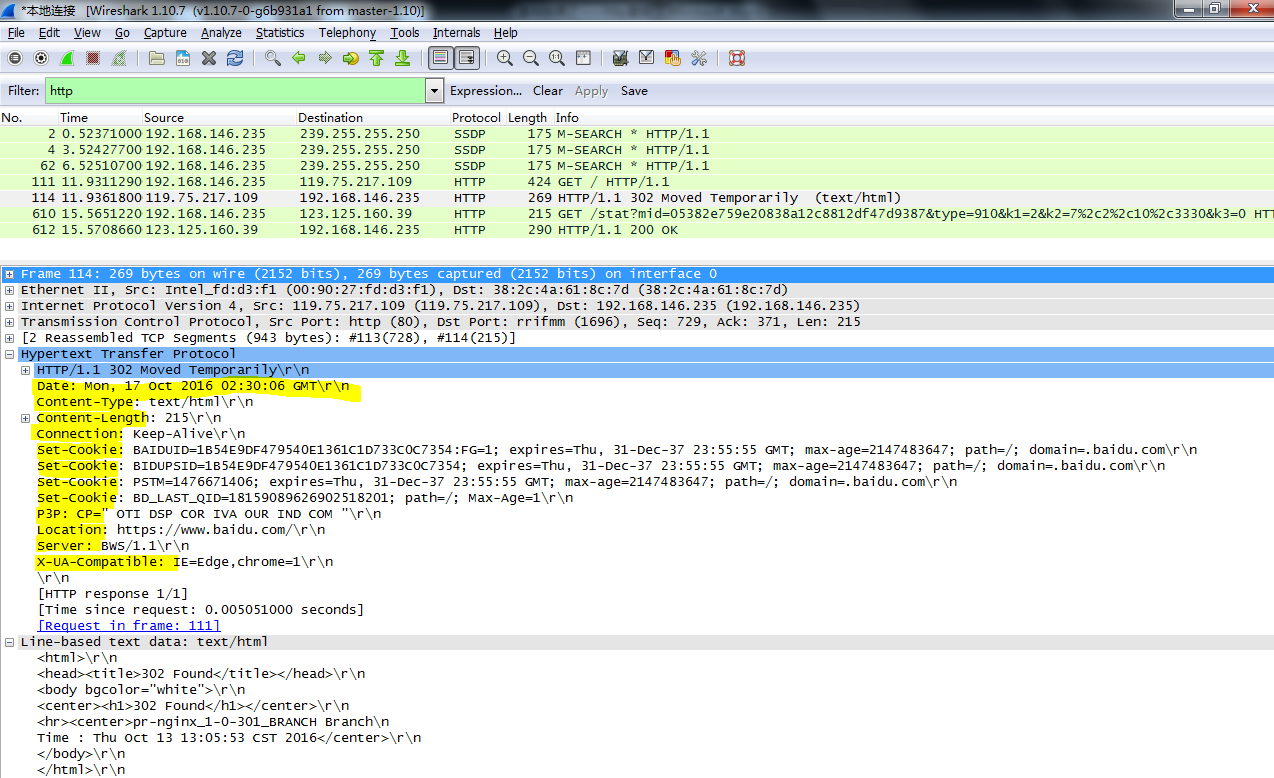Expand Reassembled TCP Segments node
This screenshot has width=1274, height=778.
(9, 338)
